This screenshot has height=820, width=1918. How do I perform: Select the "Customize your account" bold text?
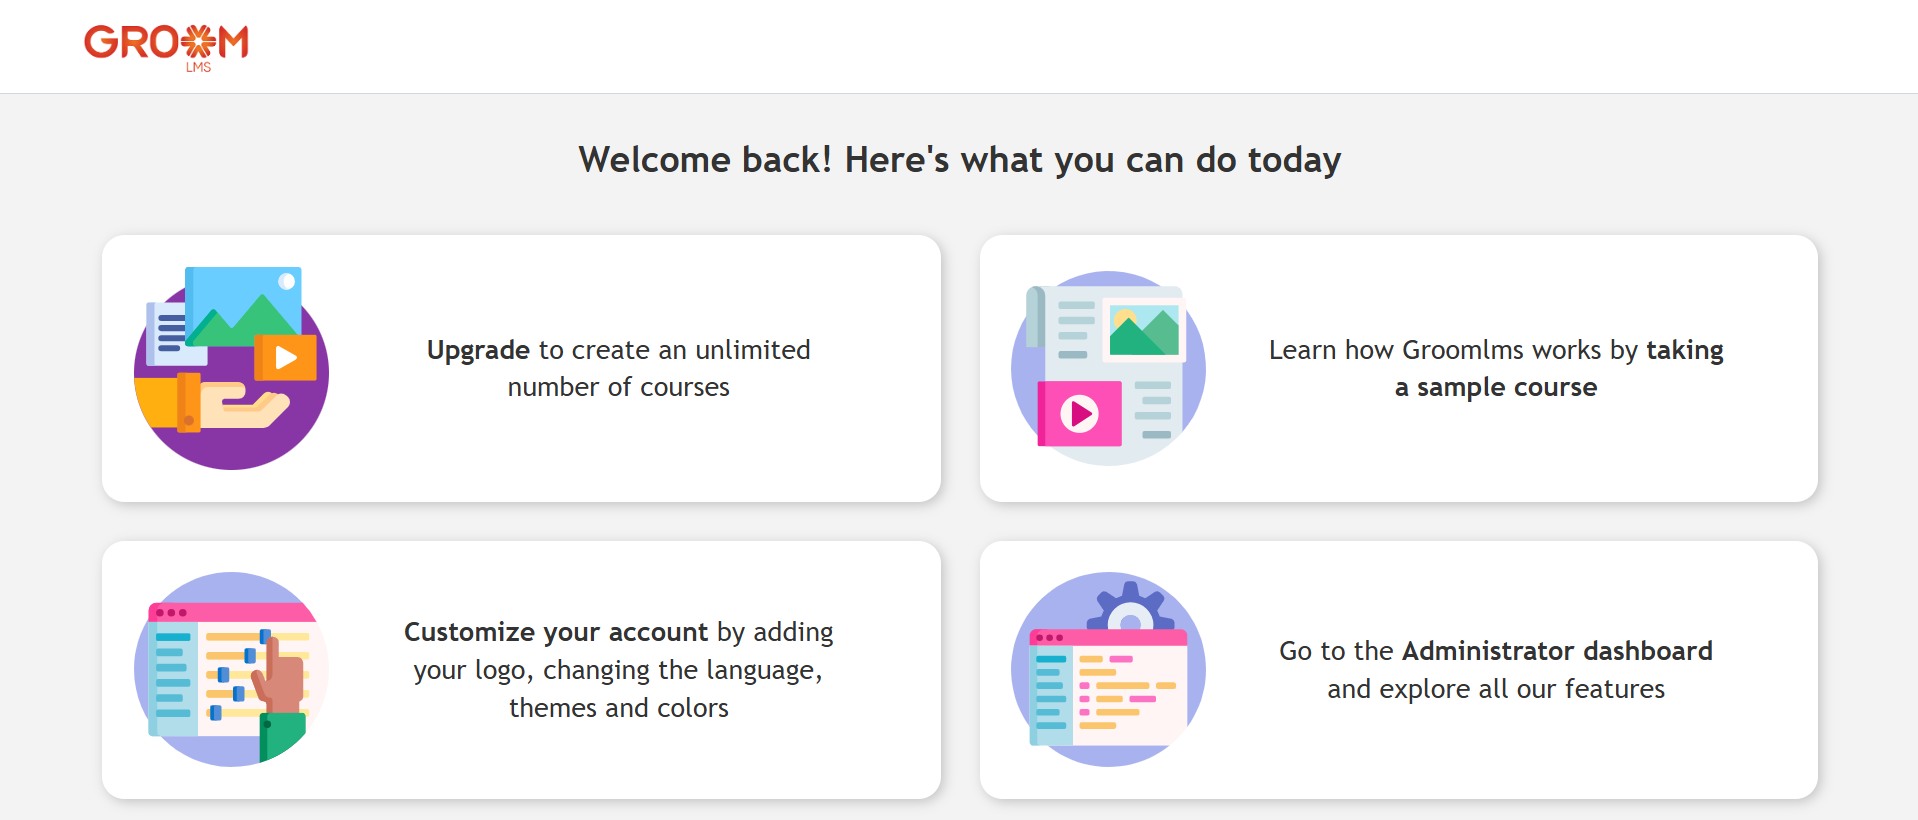point(555,632)
